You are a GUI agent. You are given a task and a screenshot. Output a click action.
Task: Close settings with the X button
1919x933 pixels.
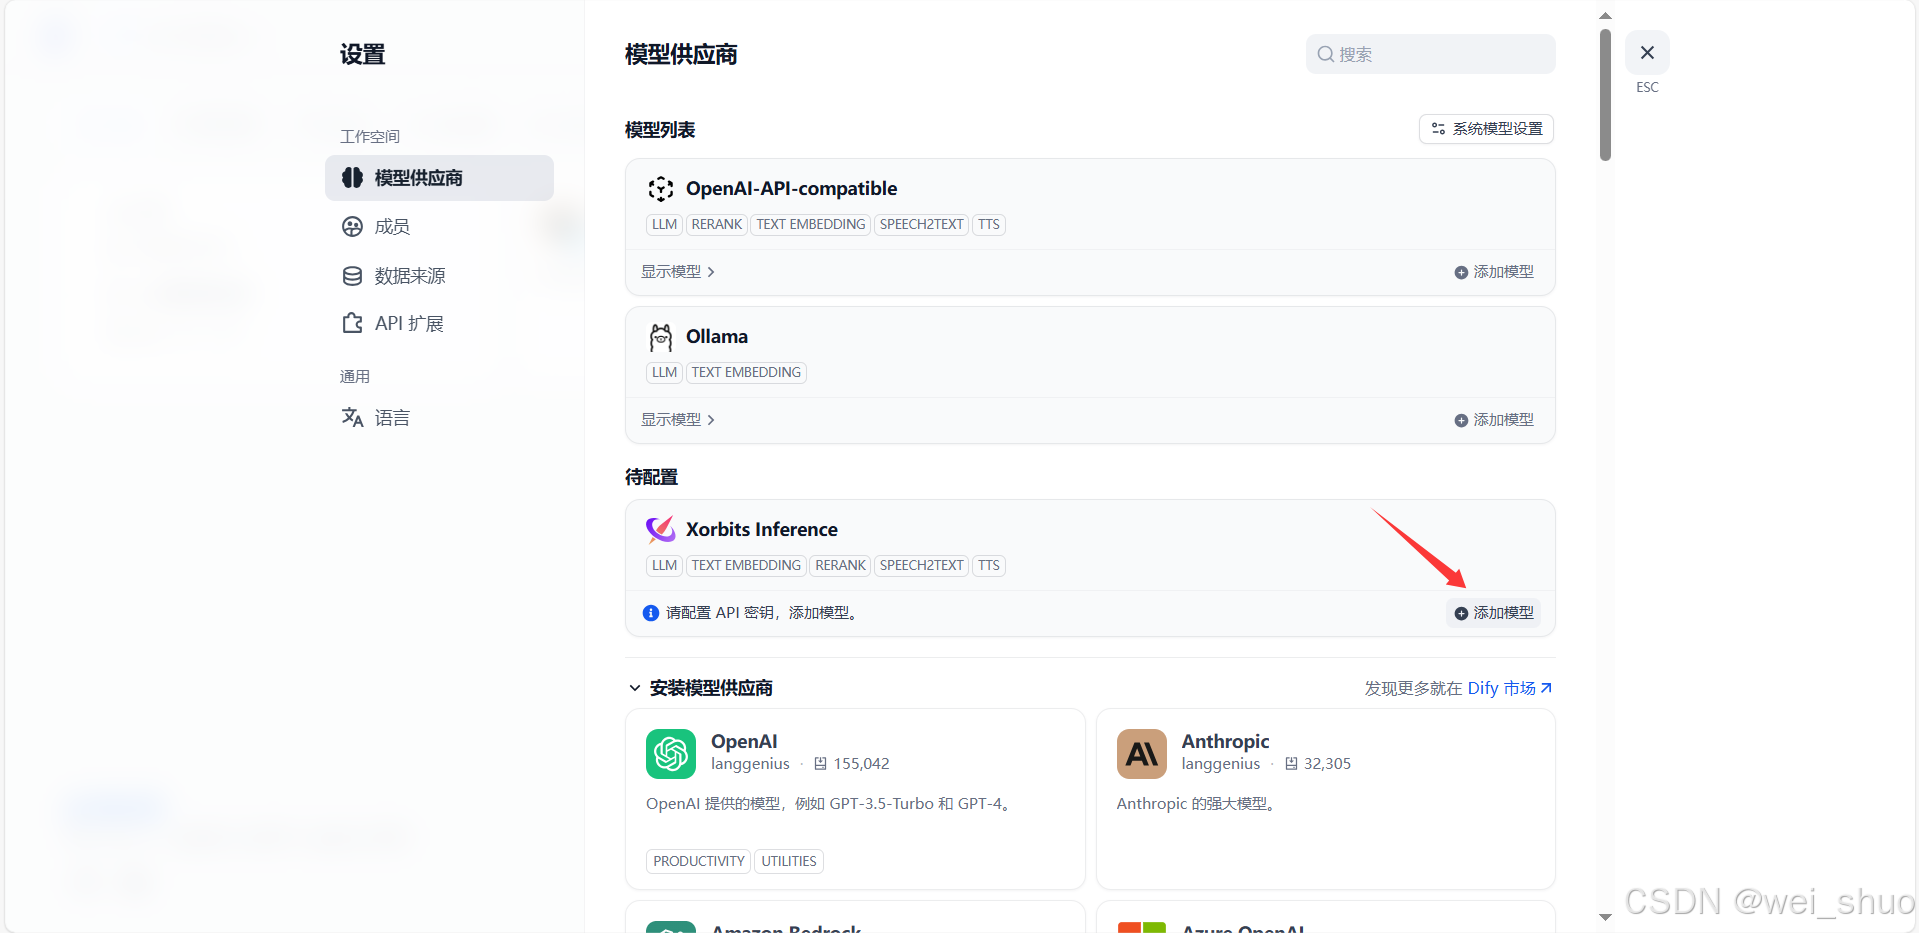(x=1647, y=53)
